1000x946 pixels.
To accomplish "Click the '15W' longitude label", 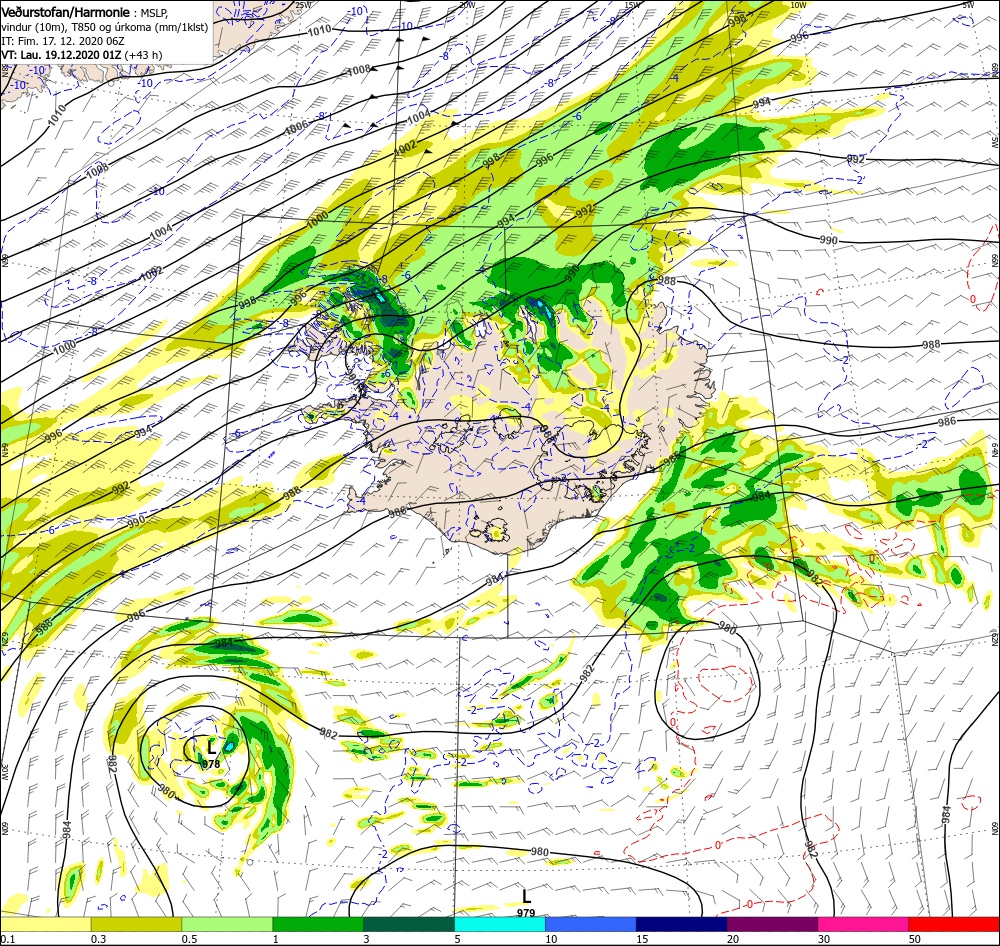I will point(632,5).
